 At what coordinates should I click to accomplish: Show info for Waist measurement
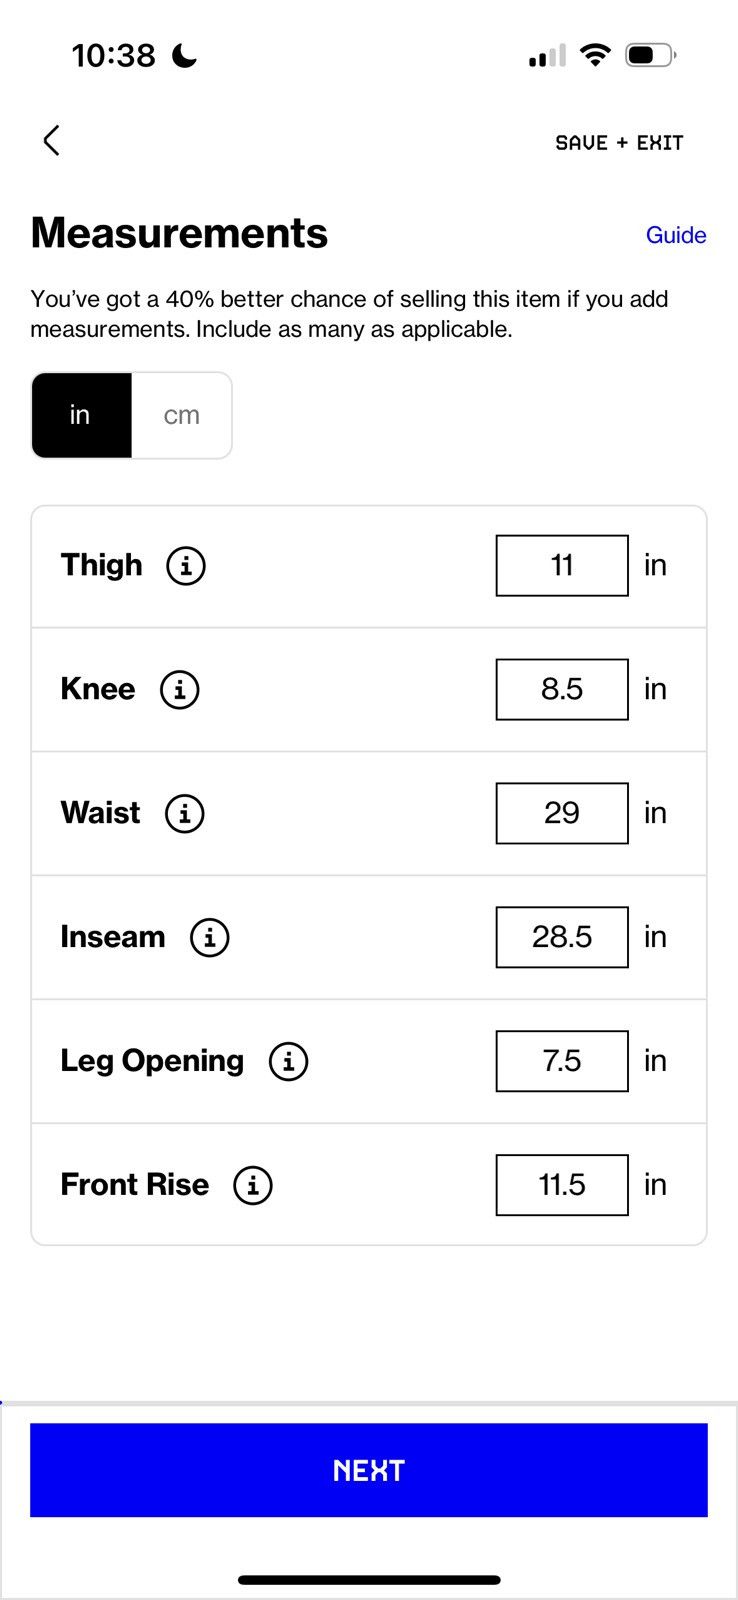point(185,814)
